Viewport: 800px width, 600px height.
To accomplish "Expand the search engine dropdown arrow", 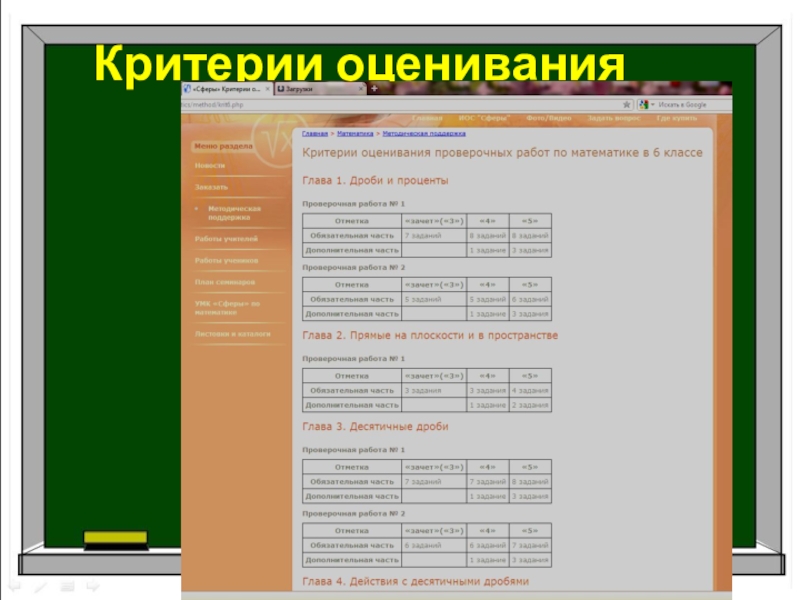I will click(x=652, y=105).
